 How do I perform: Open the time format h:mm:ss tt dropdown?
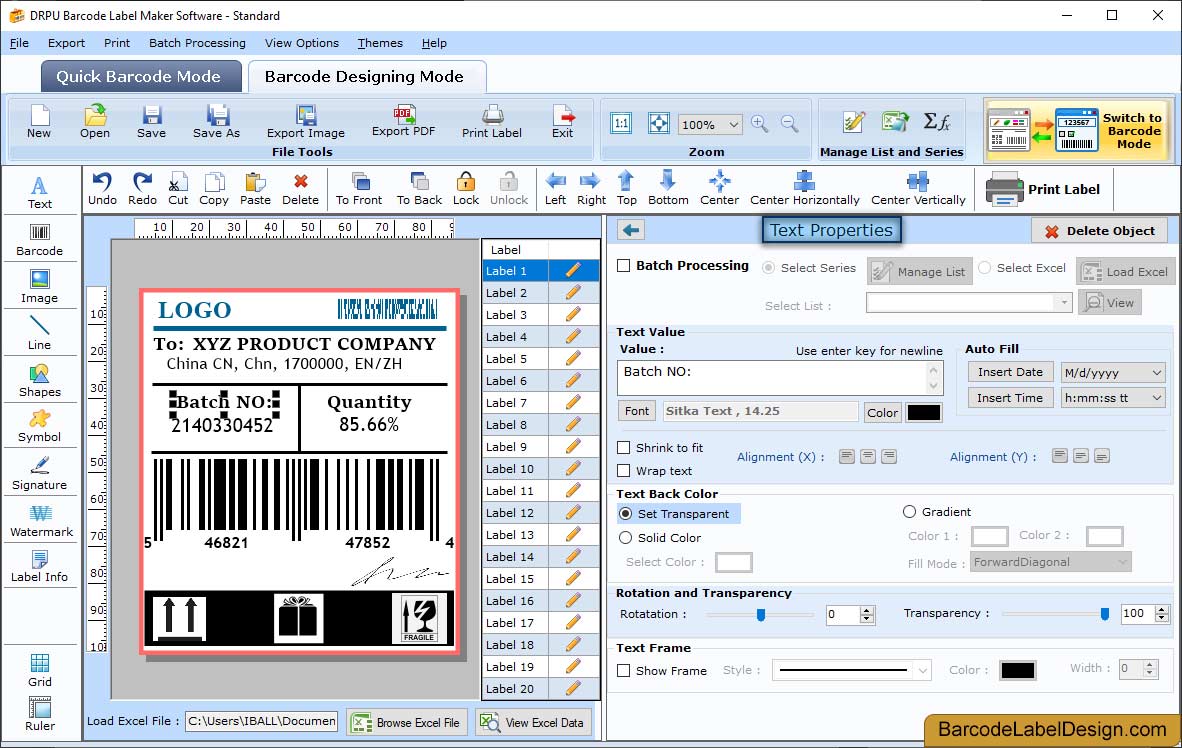1156,398
